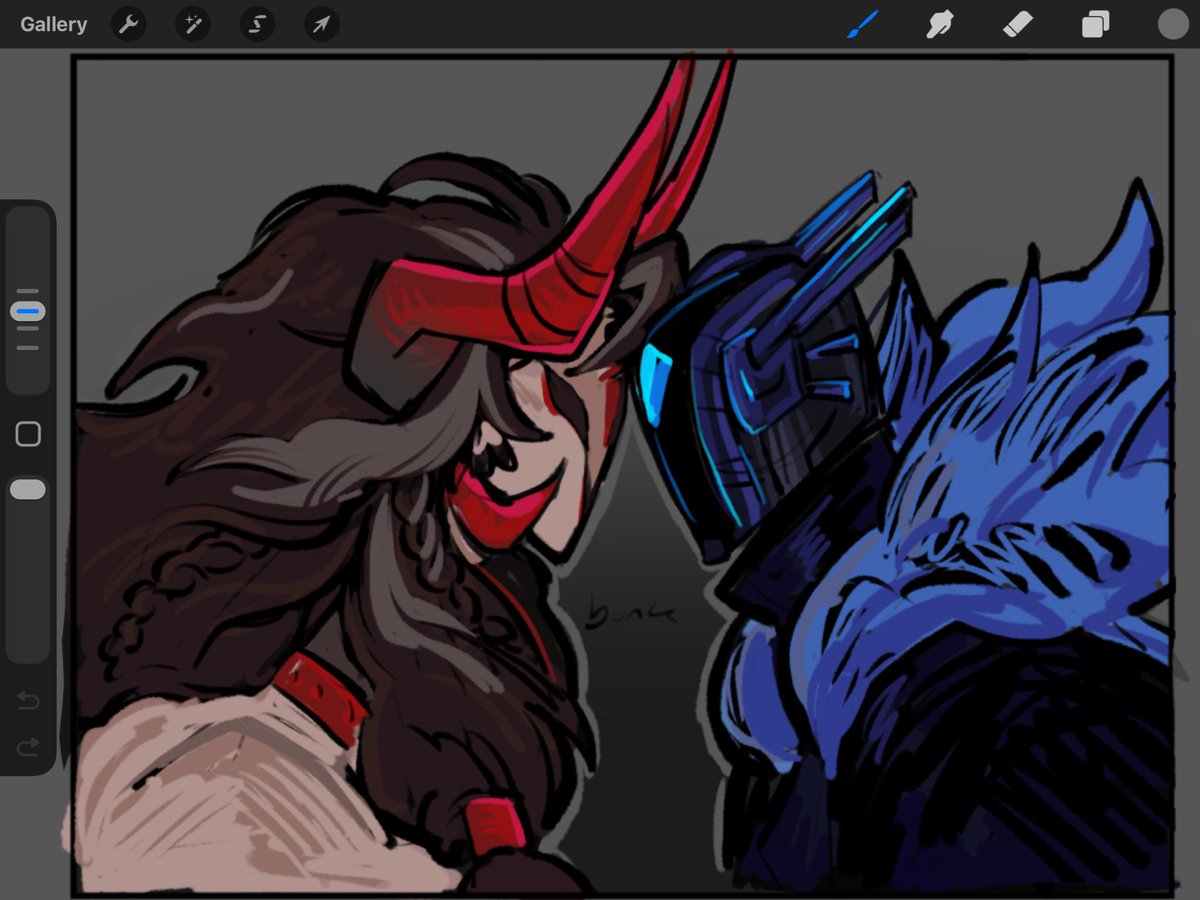This screenshot has height=900, width=1200.
Task: Select the Brush tool
Action: pos(862,24)
